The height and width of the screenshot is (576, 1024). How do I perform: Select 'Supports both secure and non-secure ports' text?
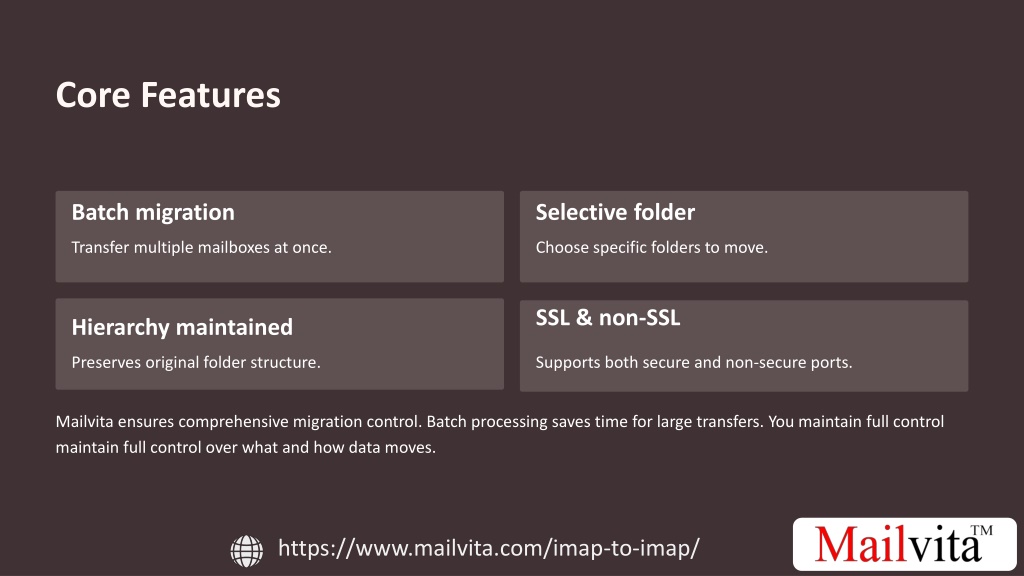[x=694, y=362]
